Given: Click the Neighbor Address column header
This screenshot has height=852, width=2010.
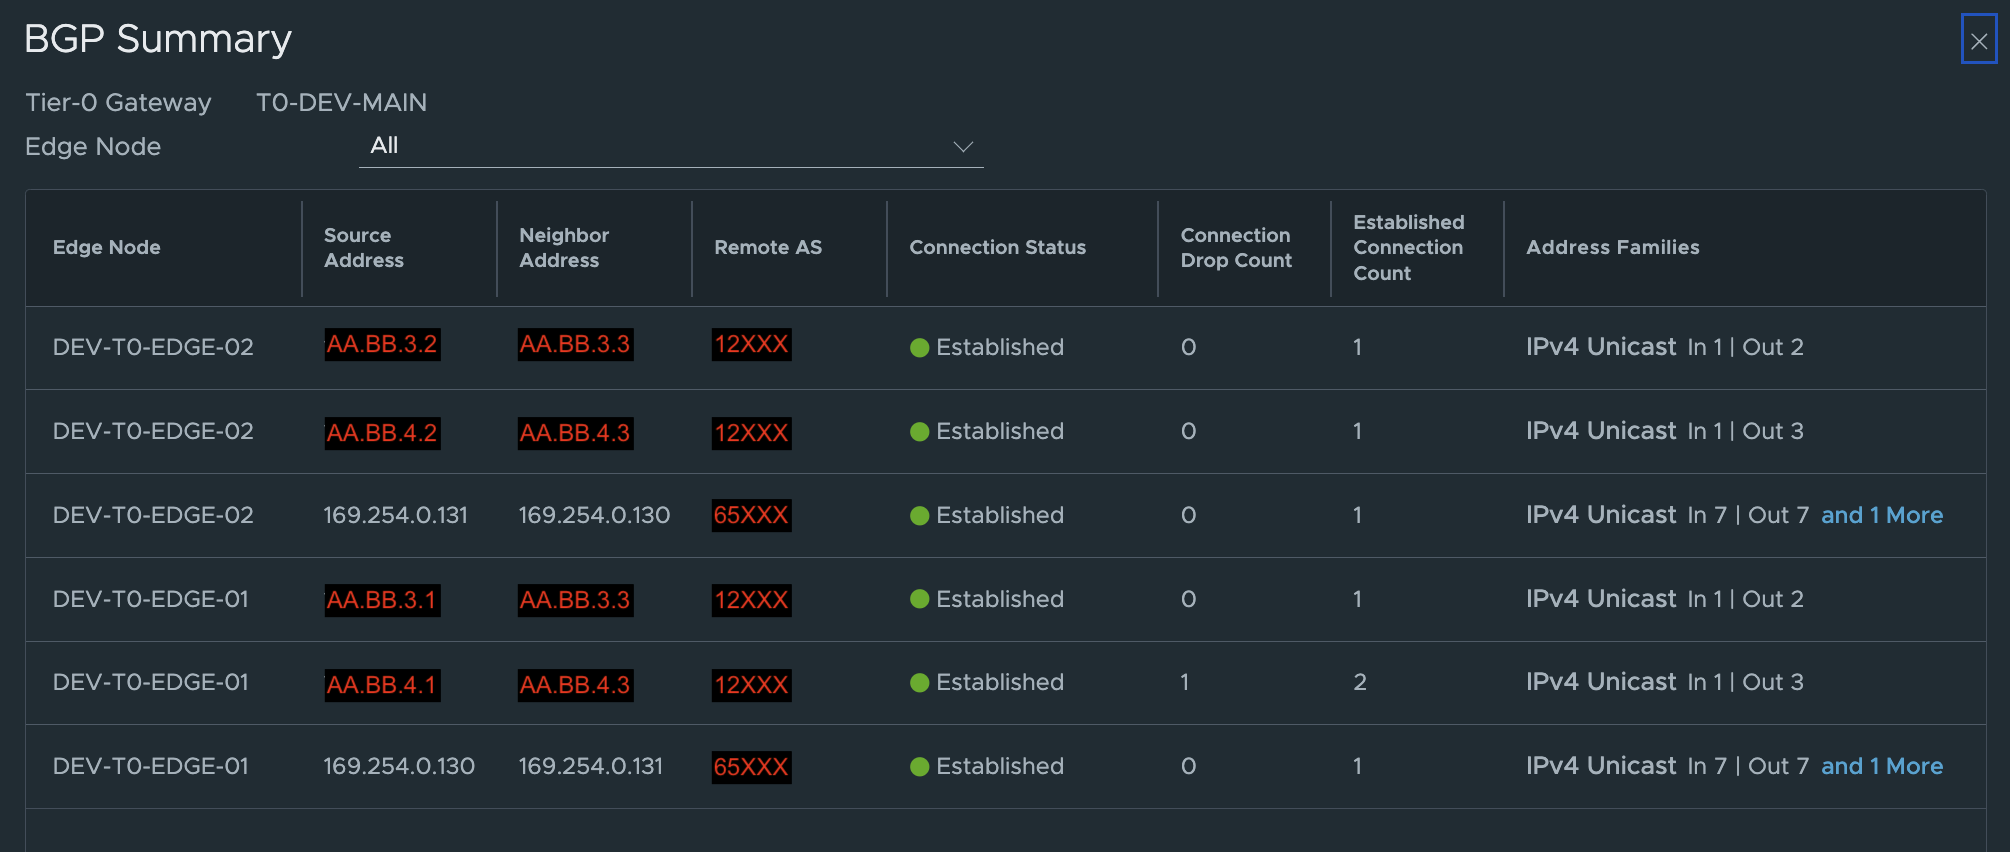Looking at the screenshot, I should pos(564,248).
